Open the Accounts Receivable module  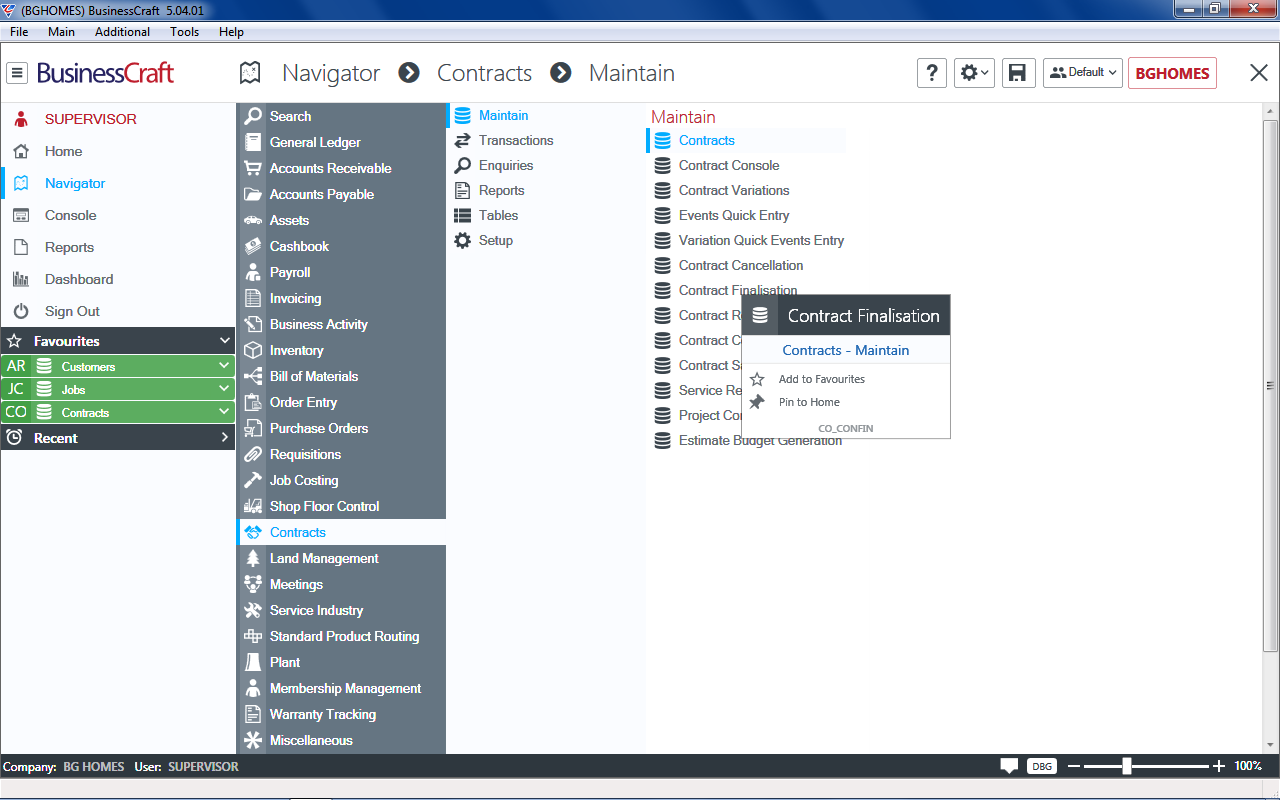(x=341, y=168)
